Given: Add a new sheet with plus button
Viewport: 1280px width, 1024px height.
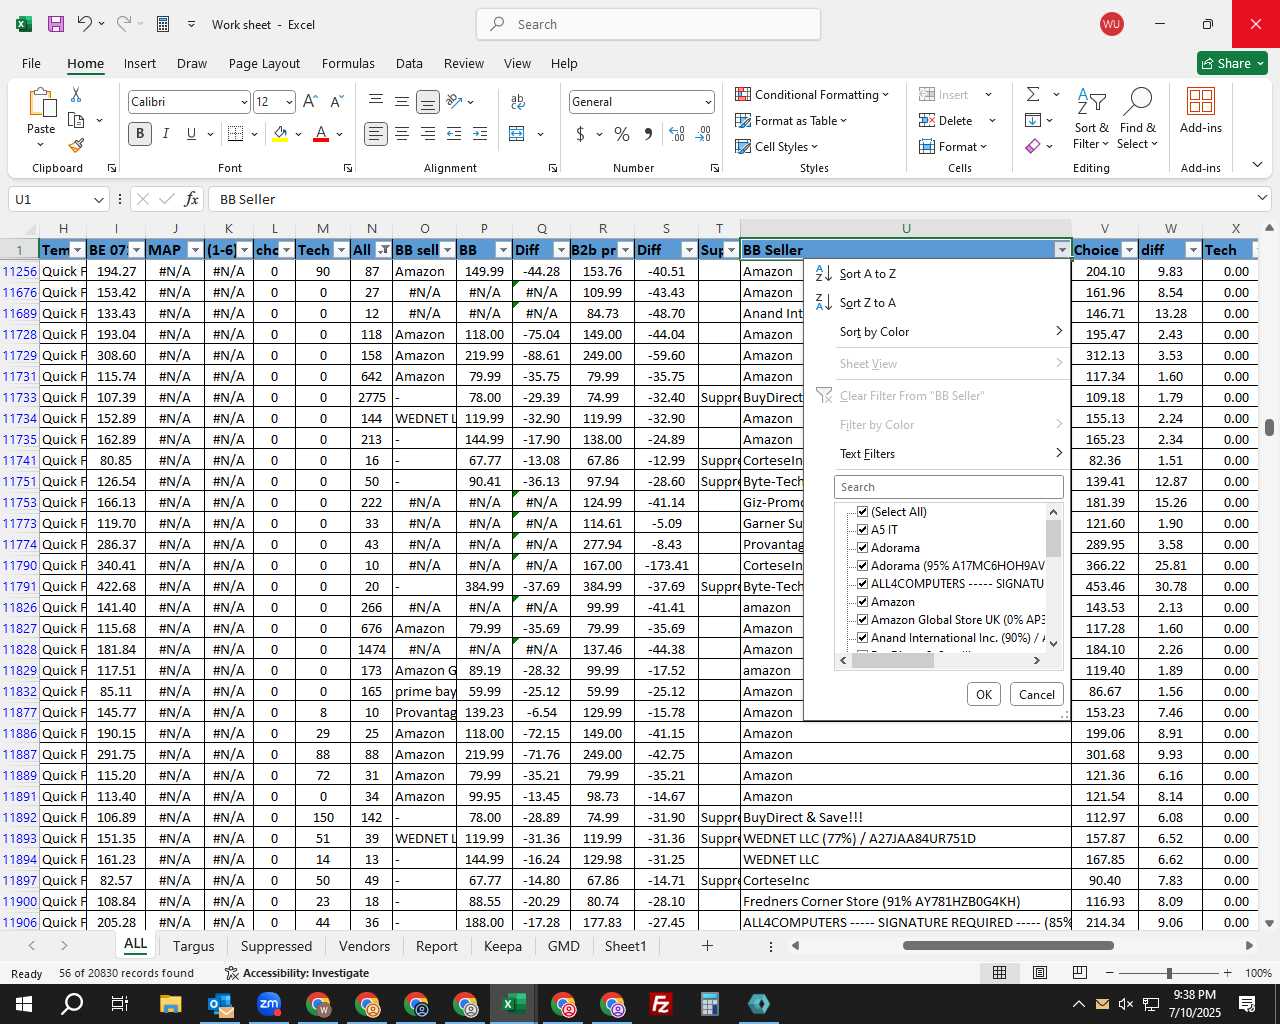Looking at the screenshot, I should point(707,945).
